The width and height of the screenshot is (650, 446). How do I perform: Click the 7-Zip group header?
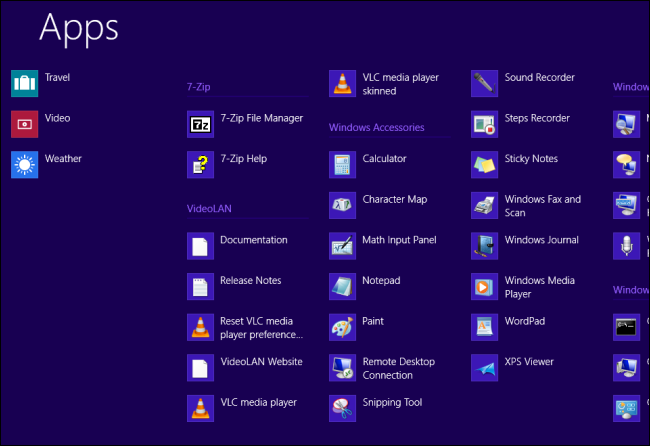coord(199,87)
